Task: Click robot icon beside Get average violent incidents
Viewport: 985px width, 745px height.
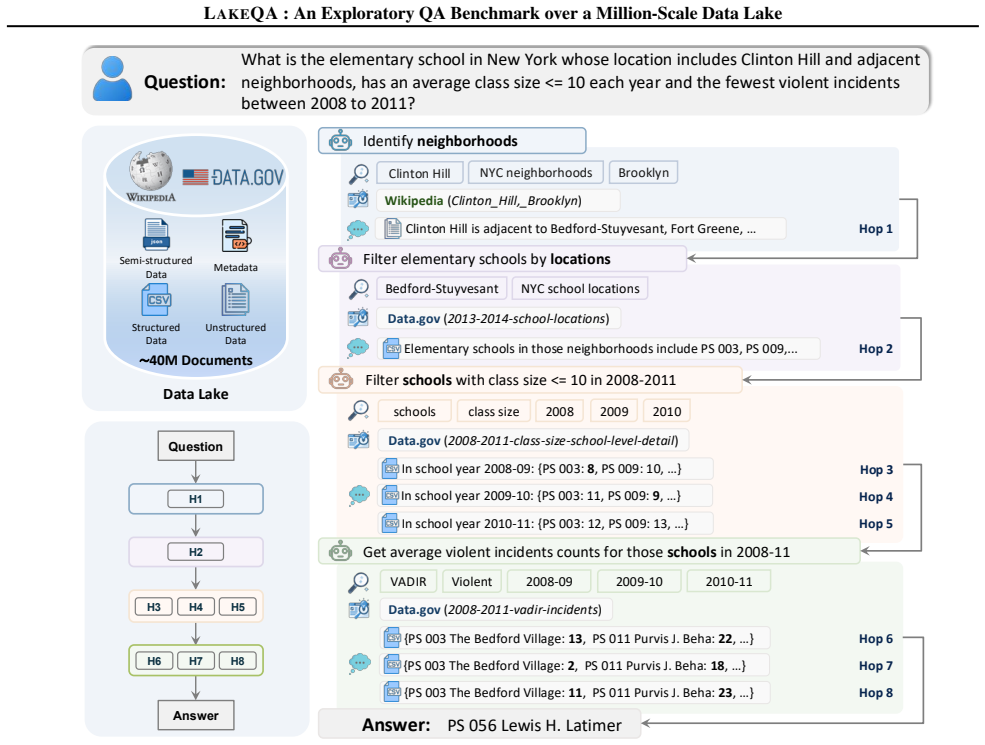Action: click(x=340, y=552)
